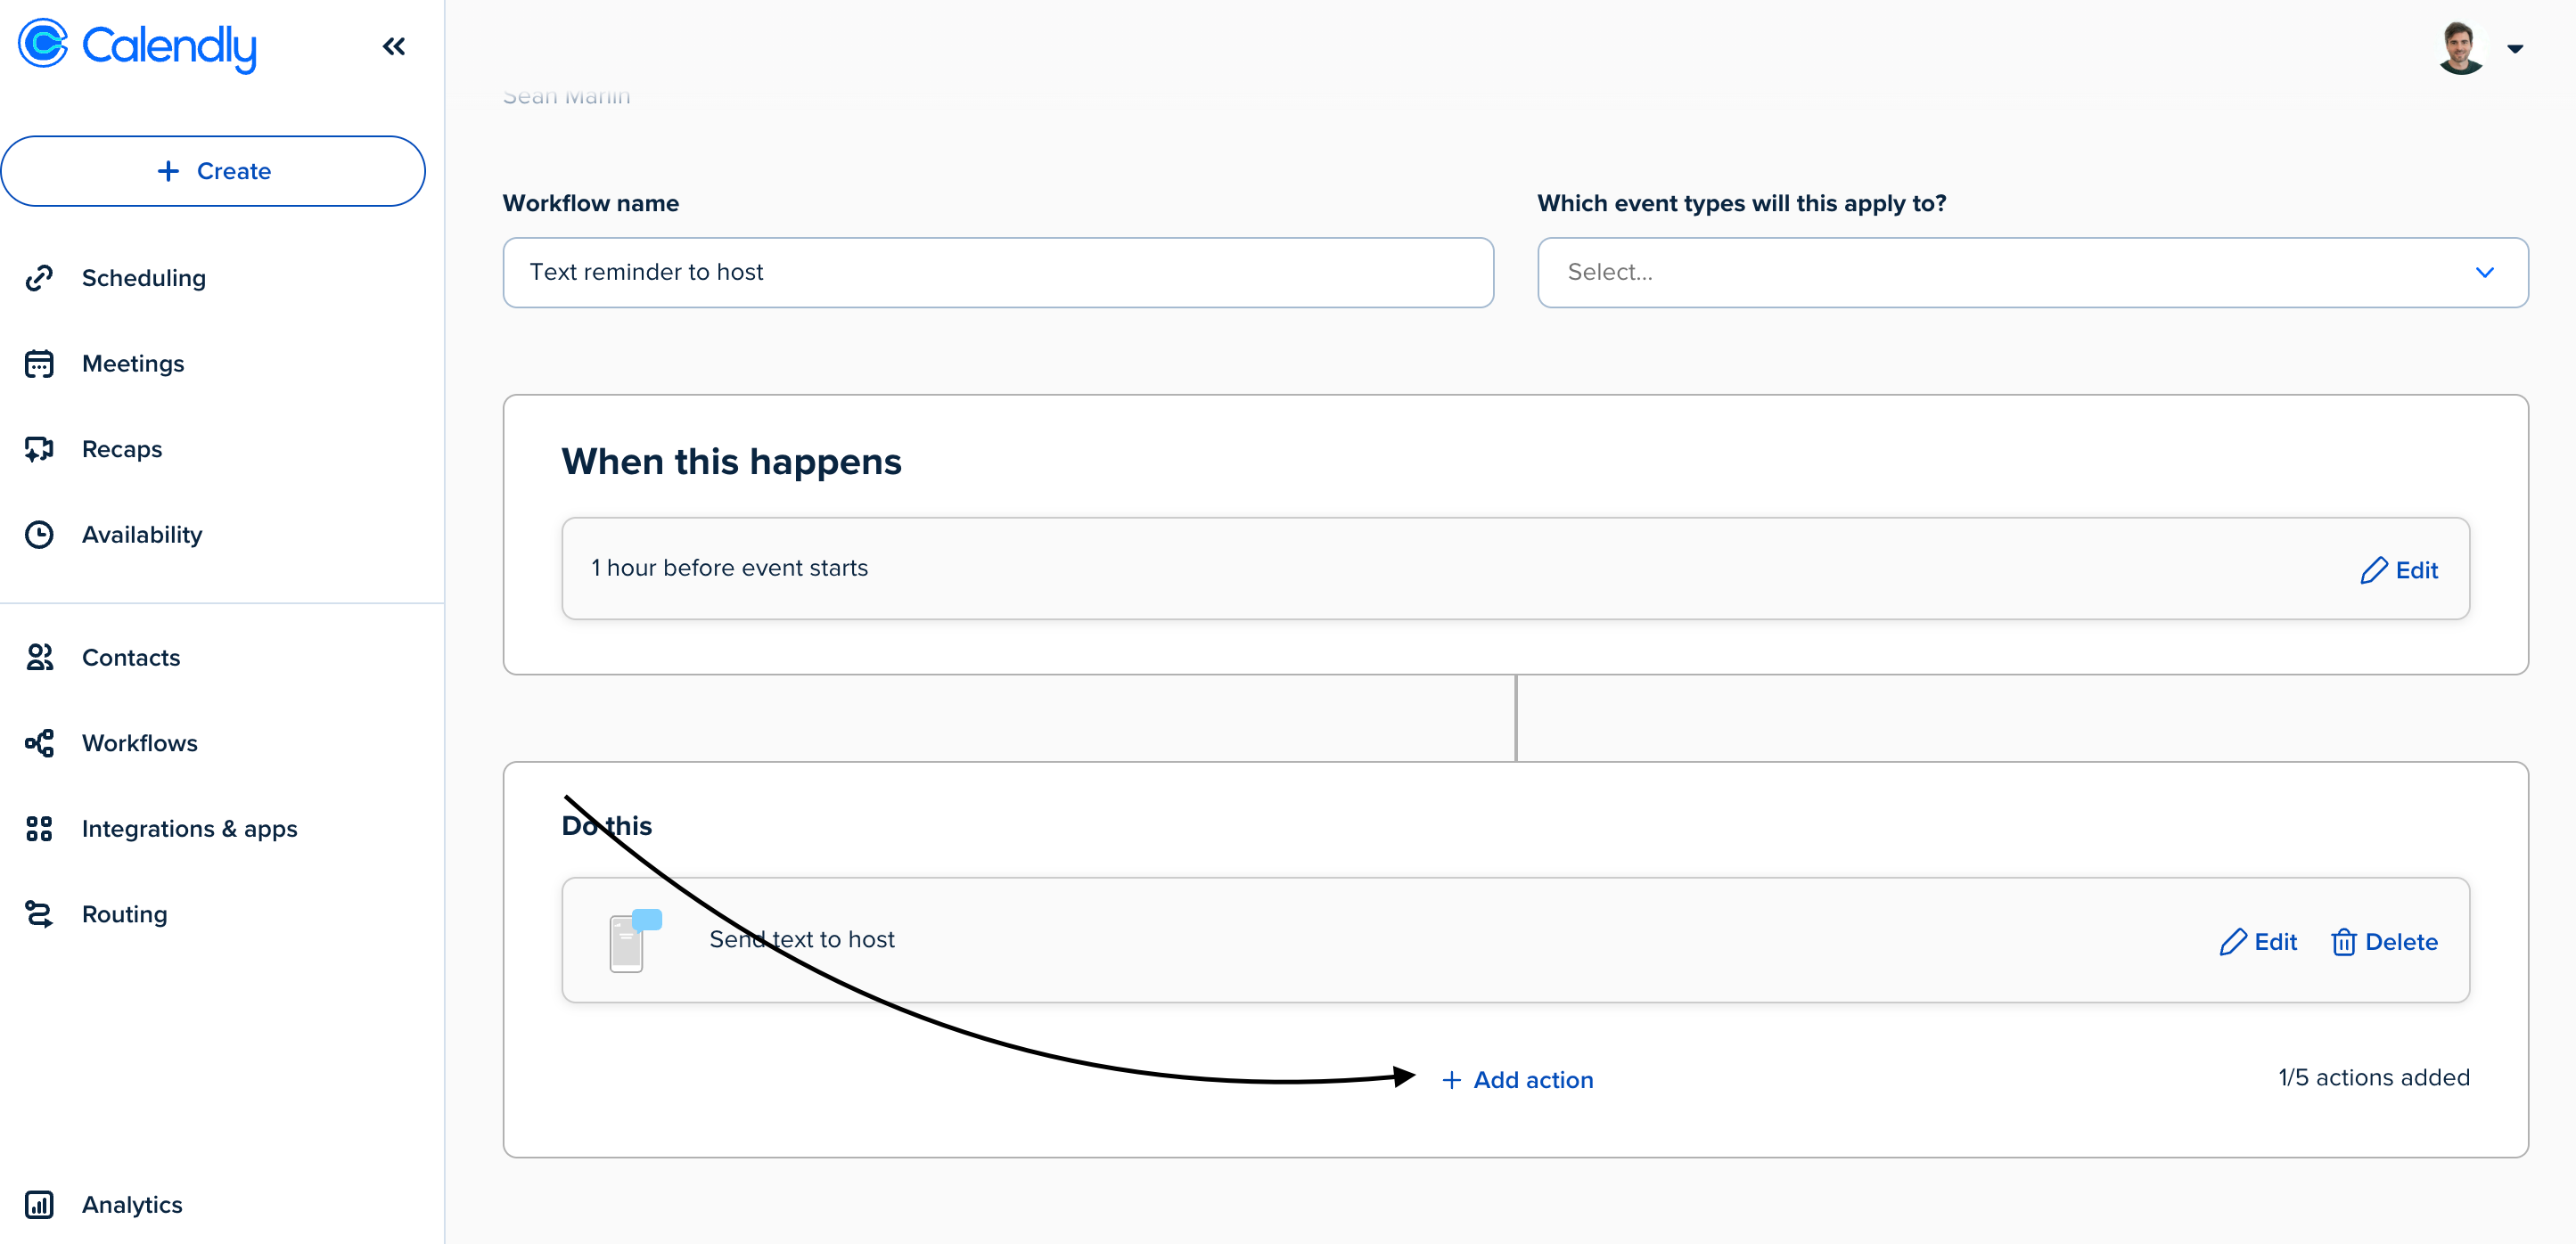Viewport: 2576px width, 1244px height.
Task: Open the account menu caret arrow
Action: (x=2515, y=48)
